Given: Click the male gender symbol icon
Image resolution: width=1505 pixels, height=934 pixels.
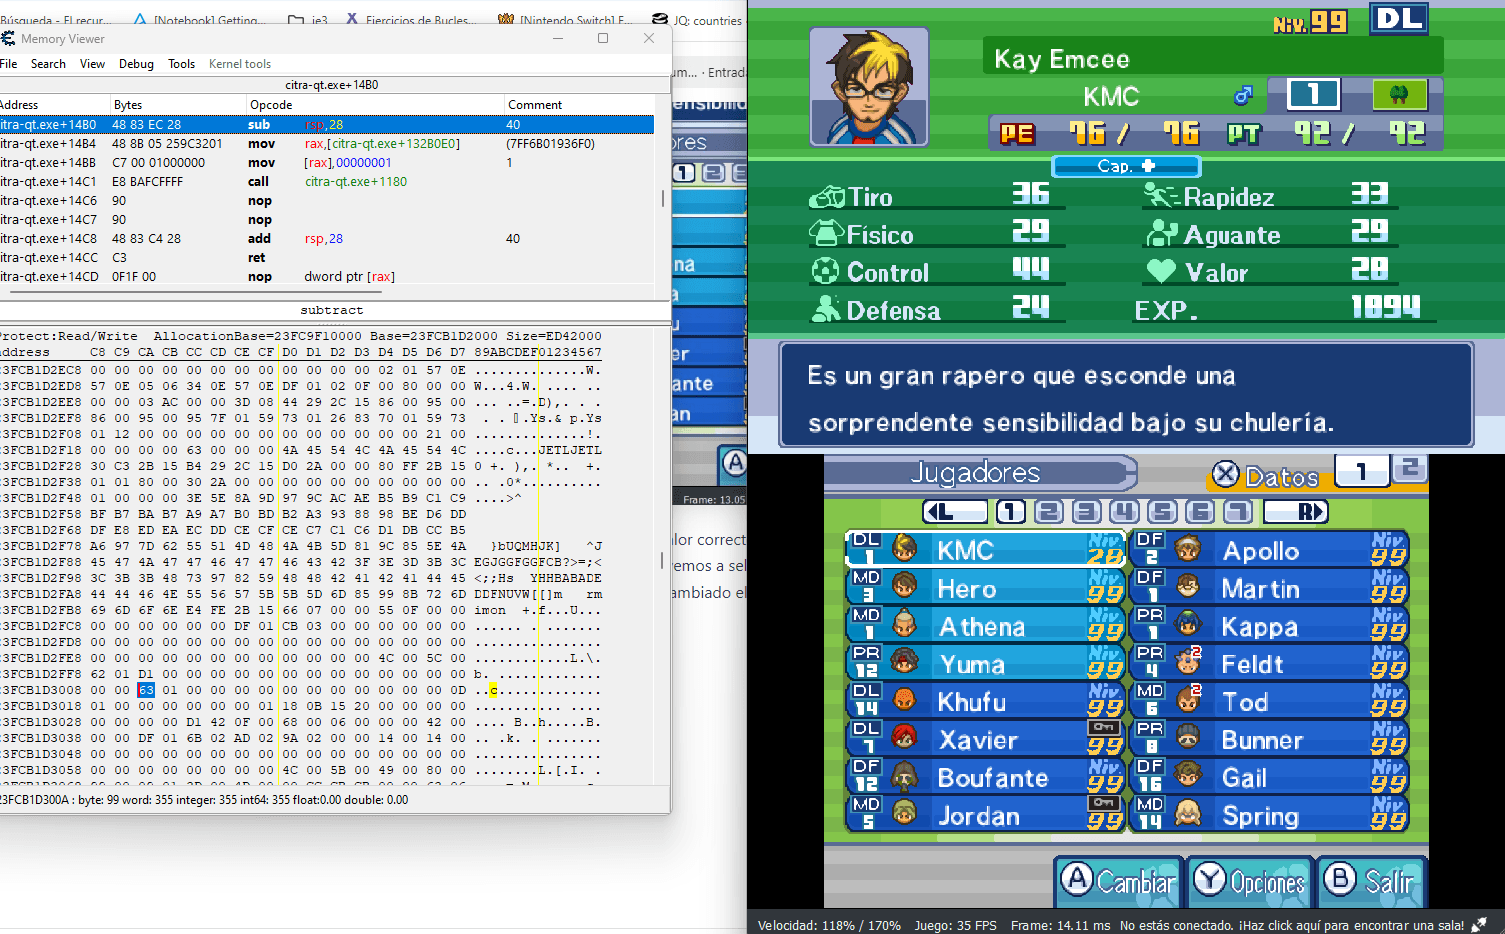Looking at the screenshot, I should point(1243,95).
